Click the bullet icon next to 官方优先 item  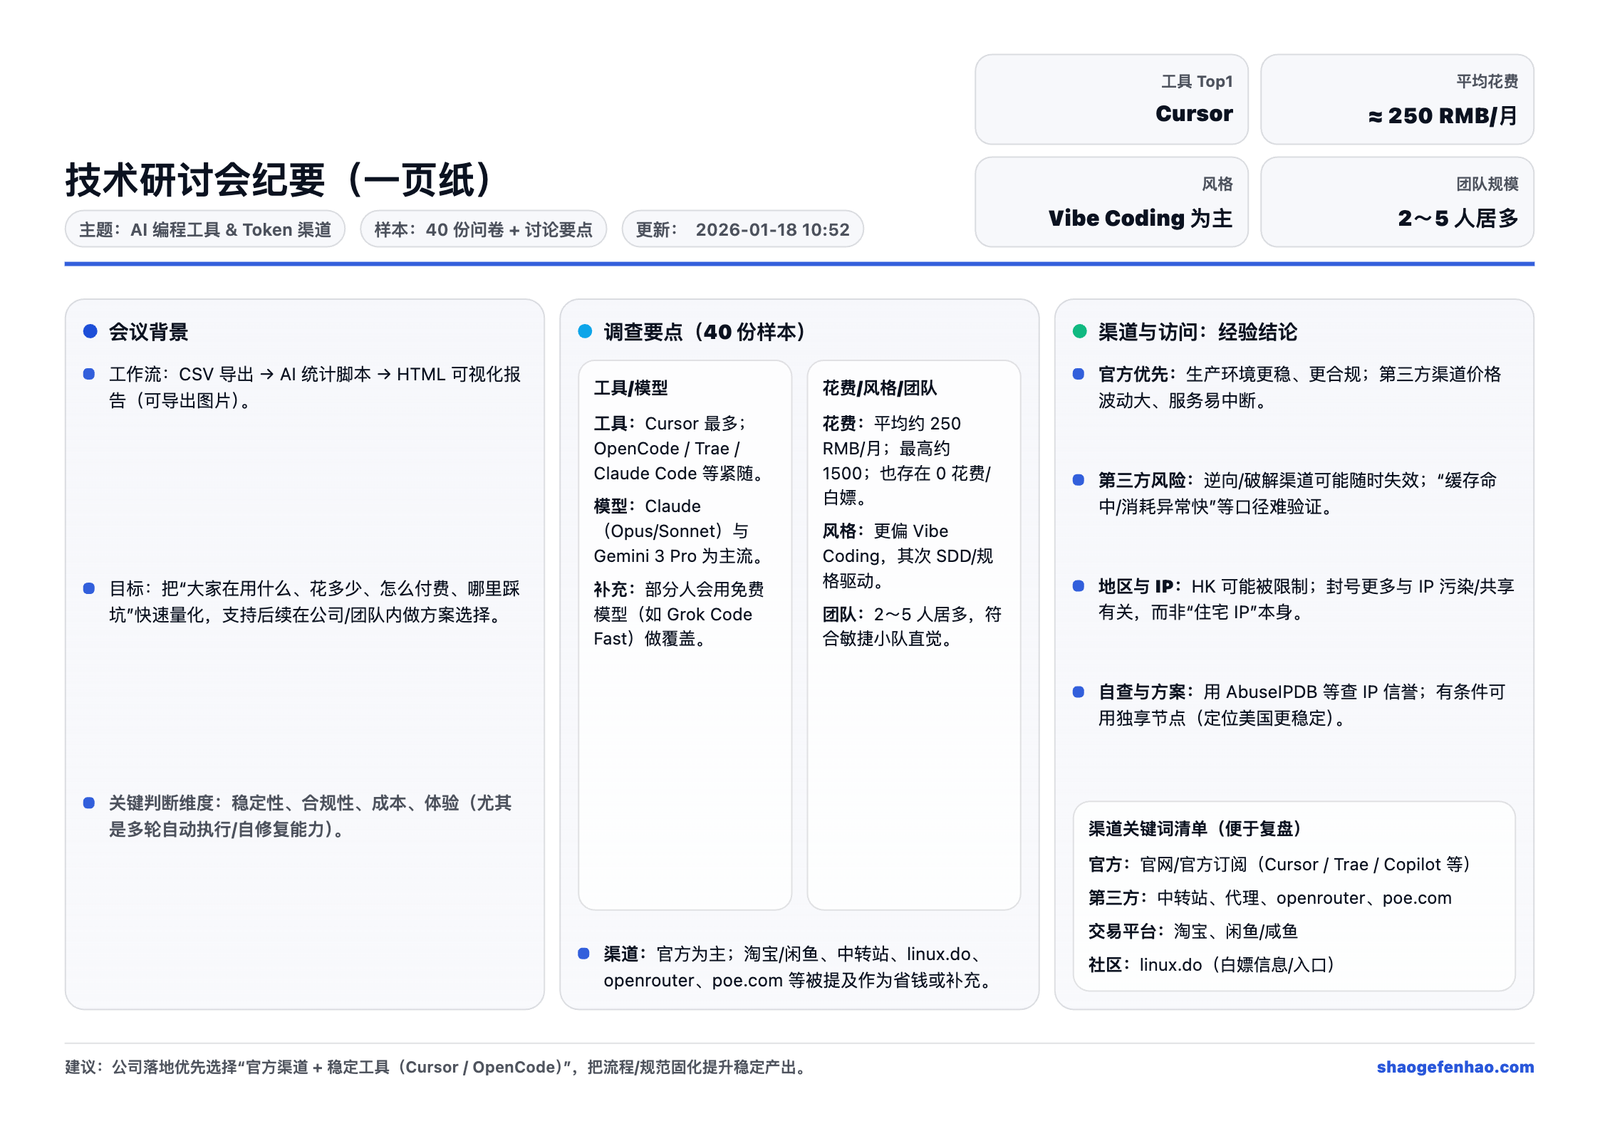coord(1076,374)
